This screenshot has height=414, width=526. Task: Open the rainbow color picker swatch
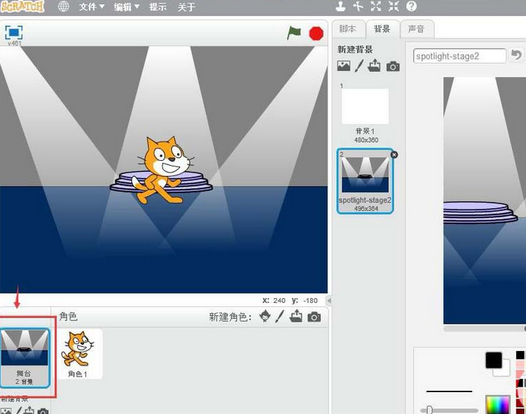pyautogui.click(x=498, y=405)
